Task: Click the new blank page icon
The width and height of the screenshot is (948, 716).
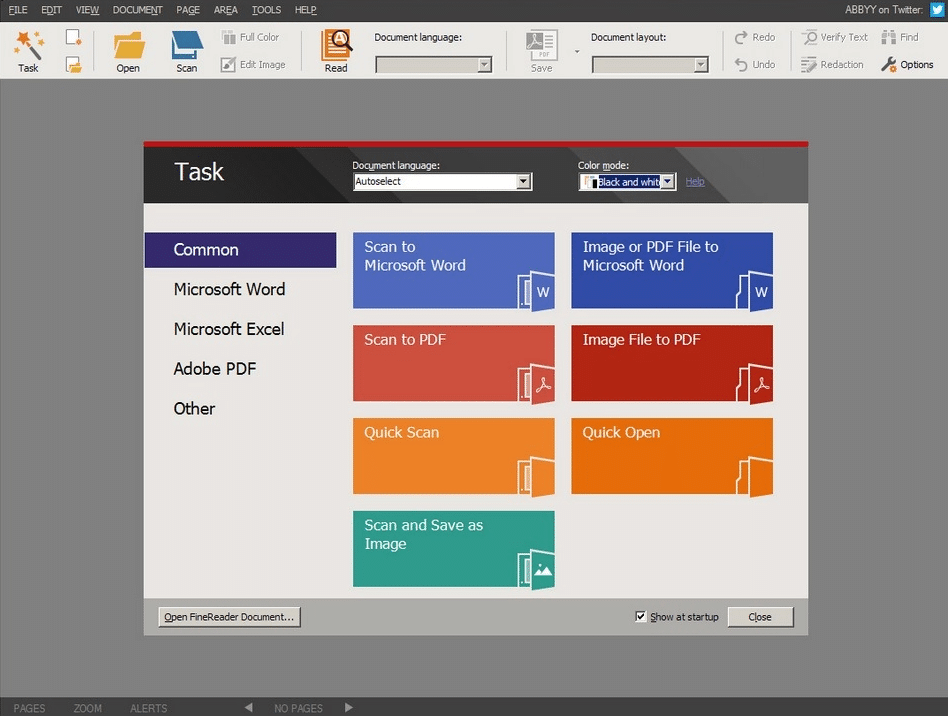Action: [73, 37]
